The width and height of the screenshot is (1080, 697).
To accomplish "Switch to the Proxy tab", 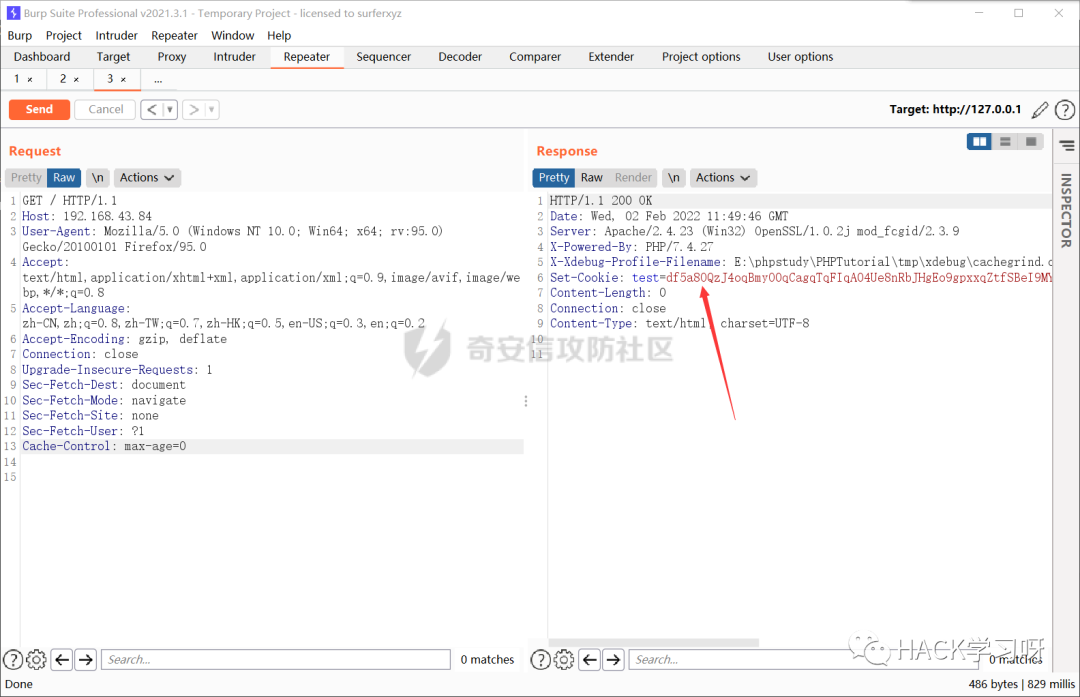I will tap(171, 57).
